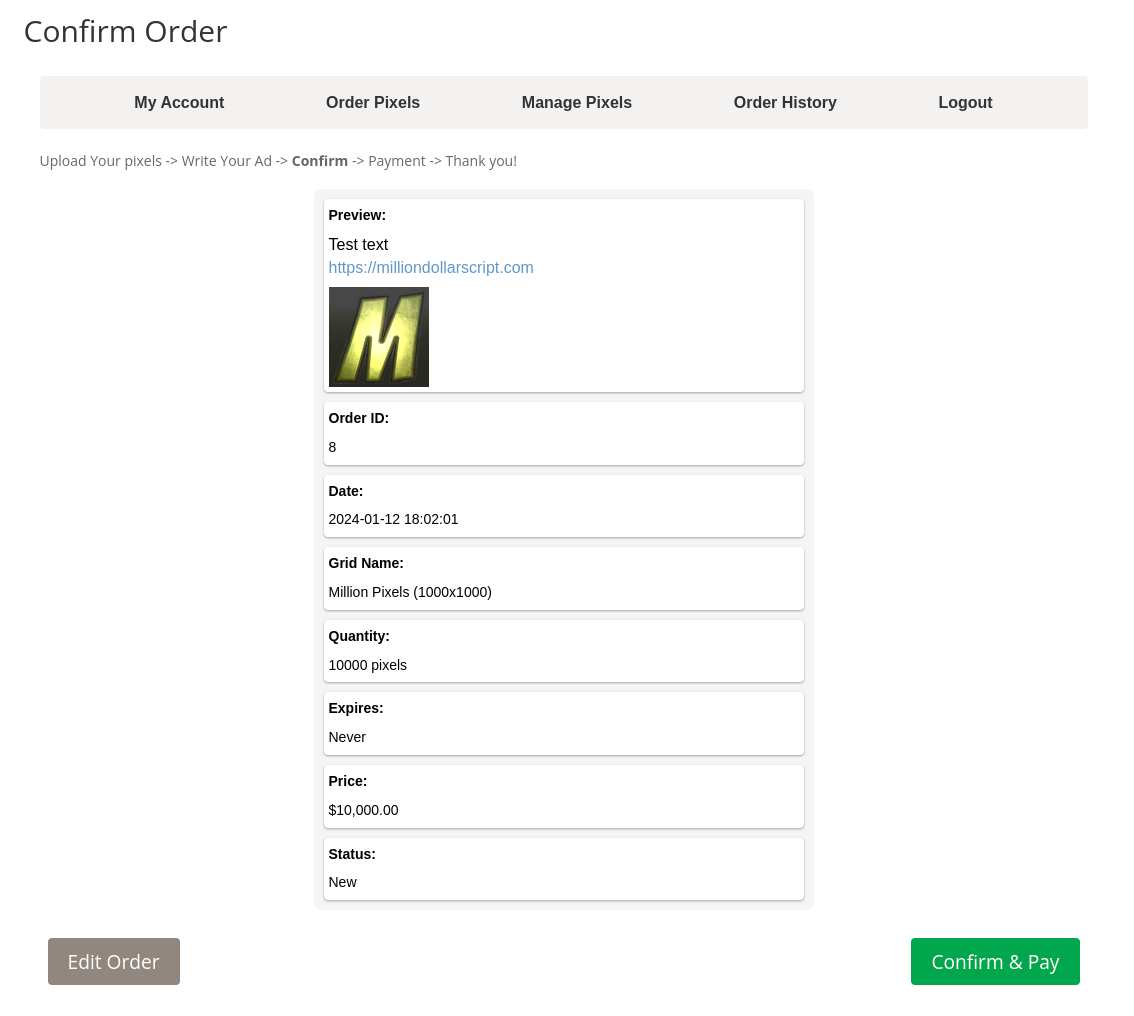Screen dimensions: 1134x1016
Task: View Order History from the menu
Action: click(785, 102)
